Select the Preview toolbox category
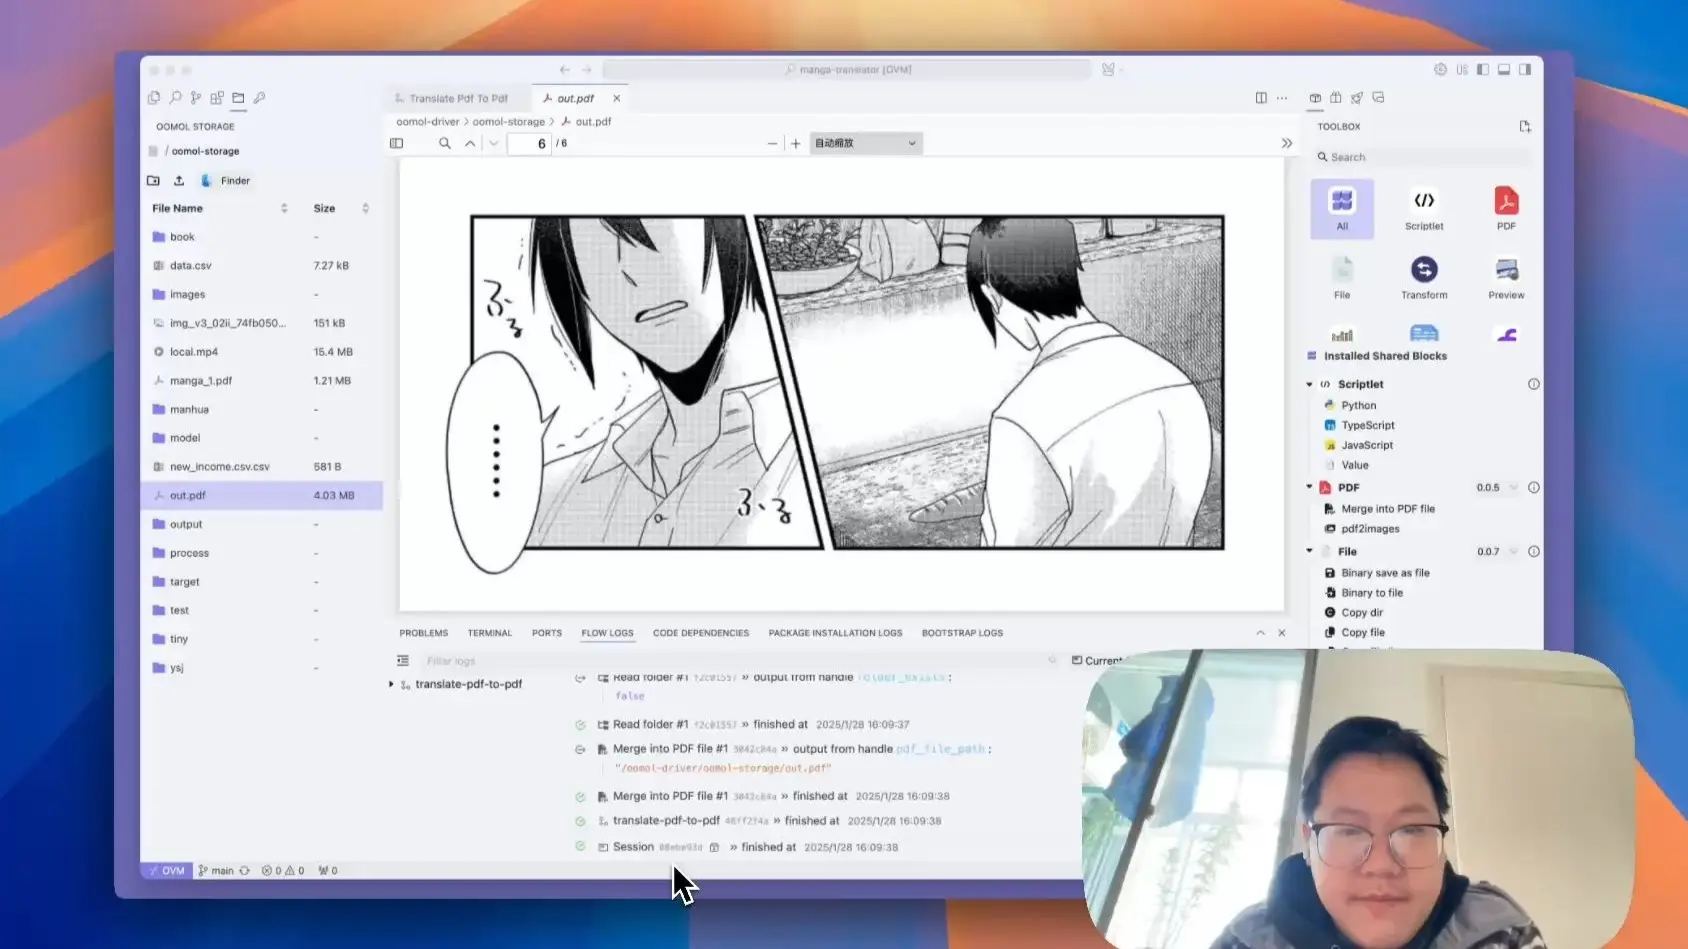The image size is (1688, 949). pyautogui.click(x=1506, y=278)
